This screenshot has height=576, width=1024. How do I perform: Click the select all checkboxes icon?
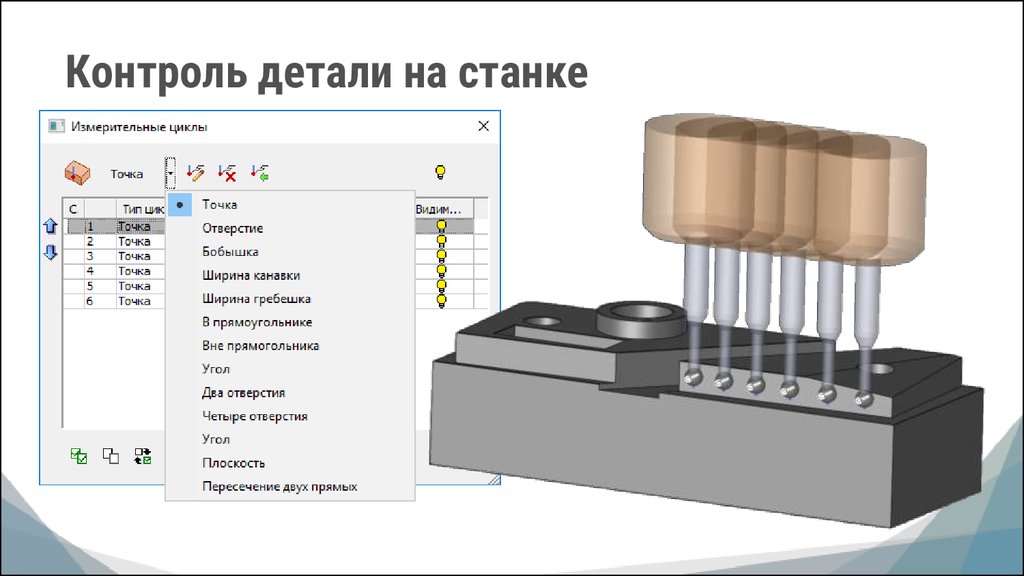[x=79, y=456]
